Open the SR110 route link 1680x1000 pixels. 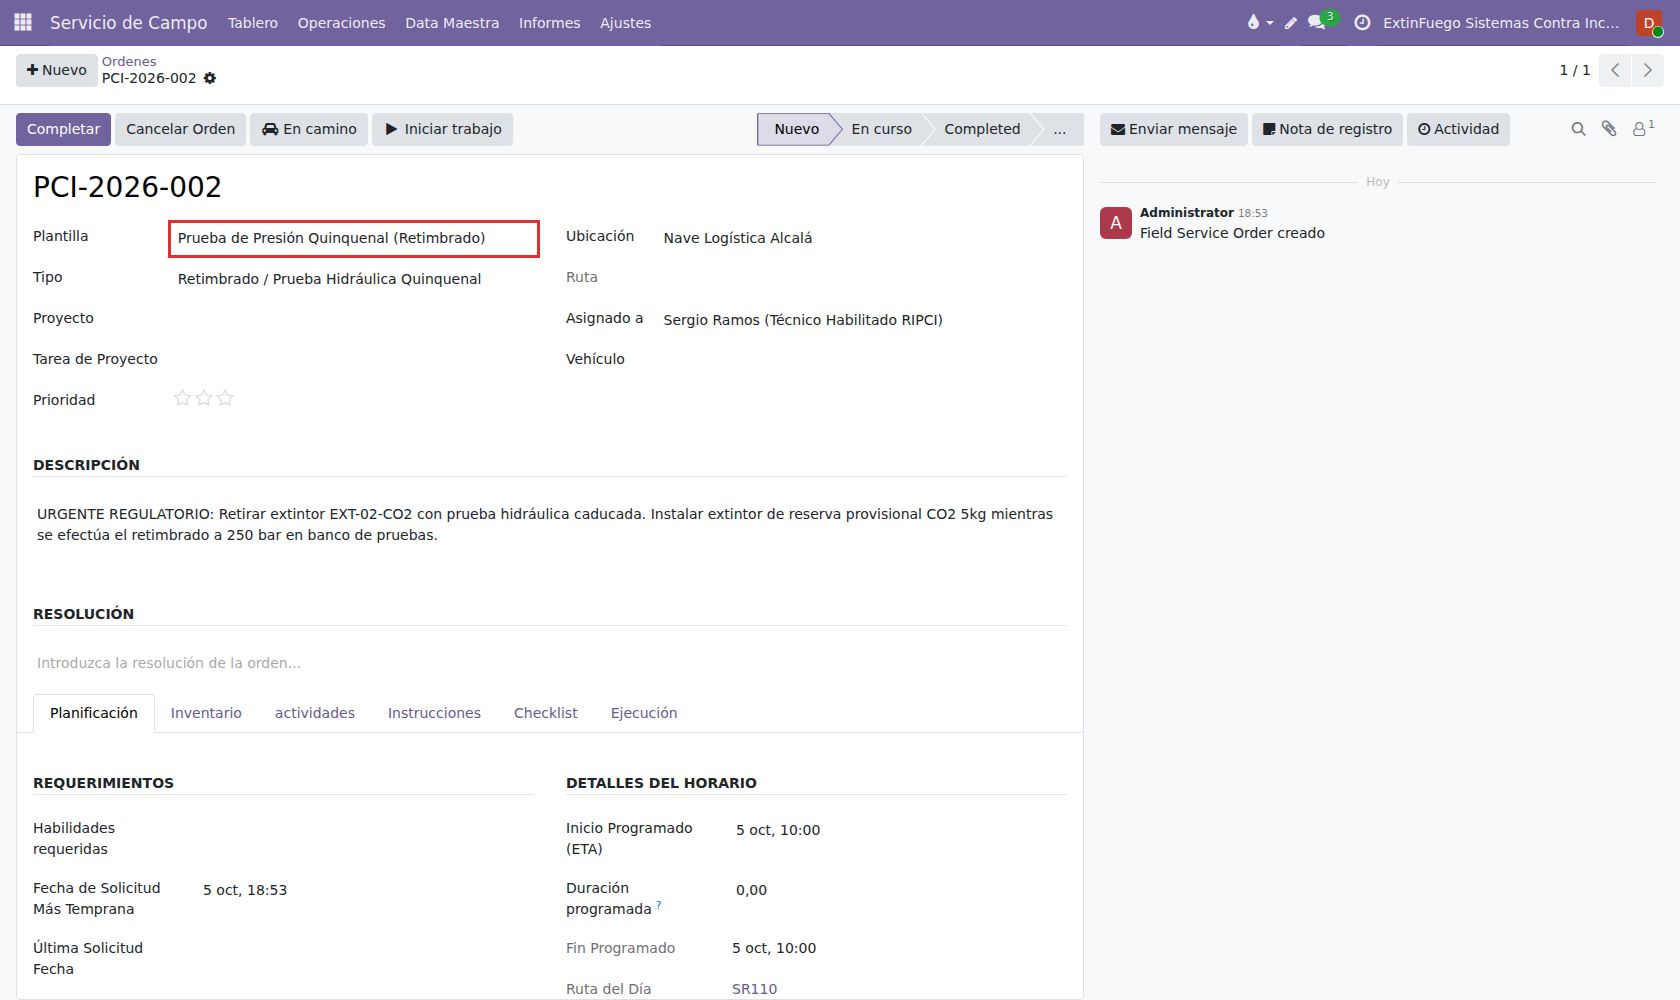(x=754, y=989)
